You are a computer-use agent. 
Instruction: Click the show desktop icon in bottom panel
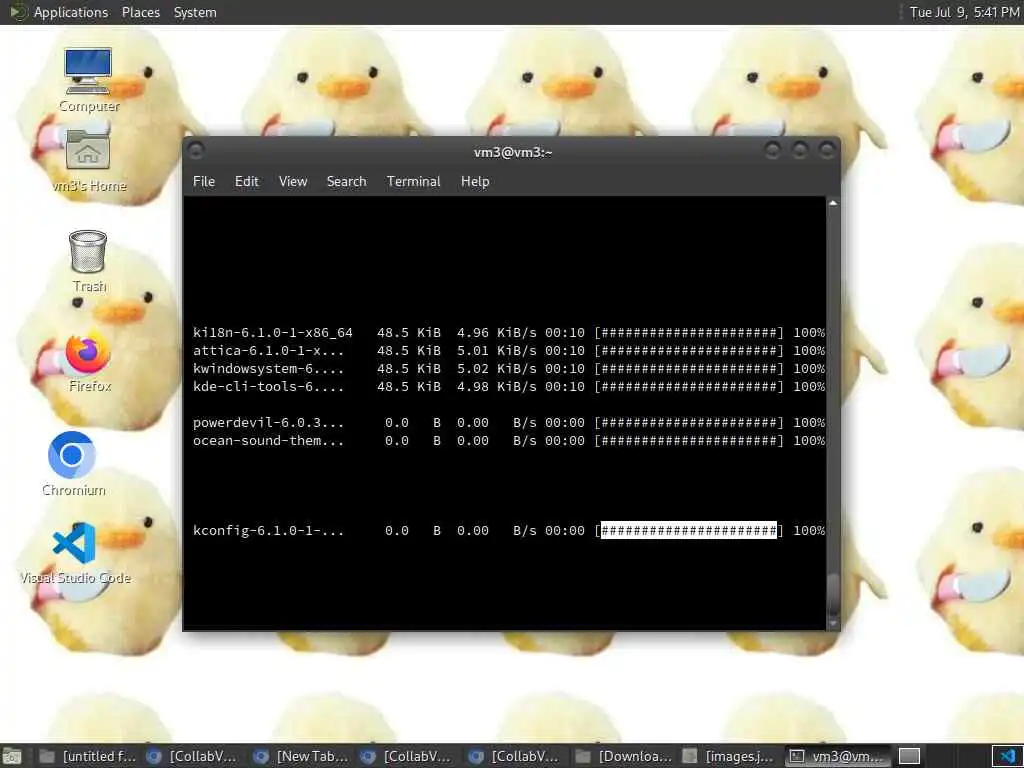pos(12,756)
